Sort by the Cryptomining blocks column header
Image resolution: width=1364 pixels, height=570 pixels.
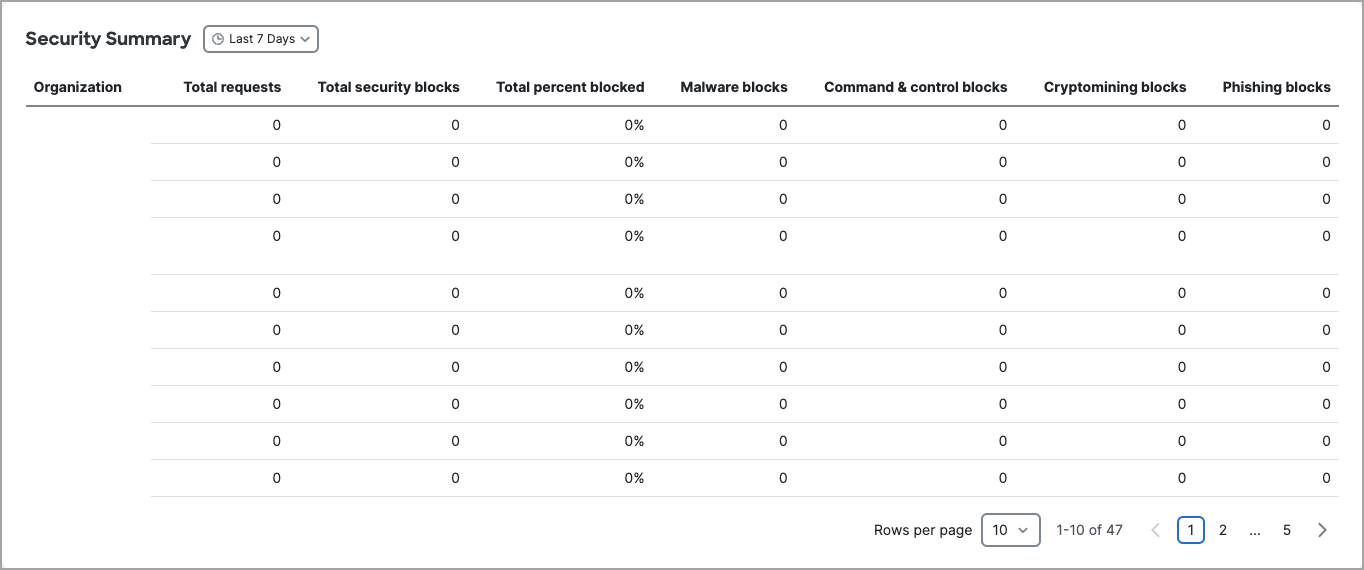pos(1115,87)
